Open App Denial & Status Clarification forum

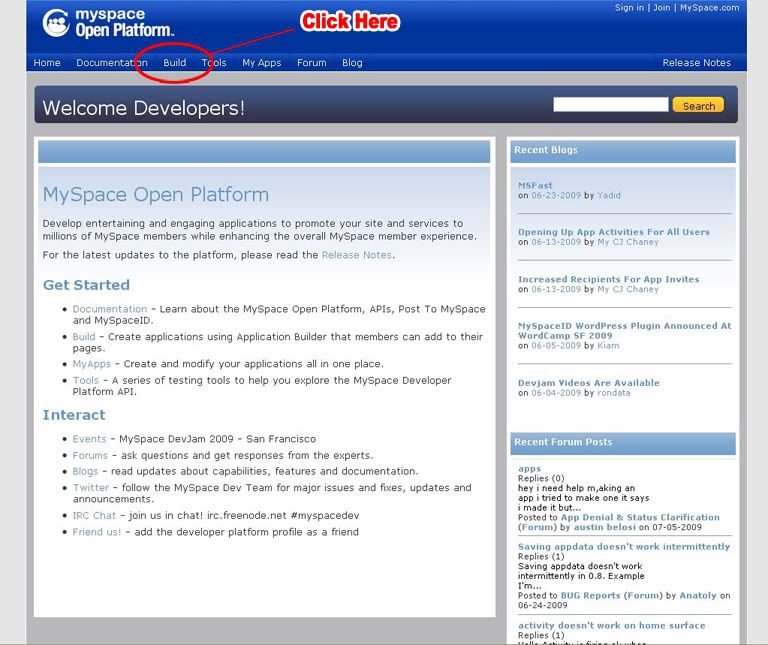pos(619,522)
